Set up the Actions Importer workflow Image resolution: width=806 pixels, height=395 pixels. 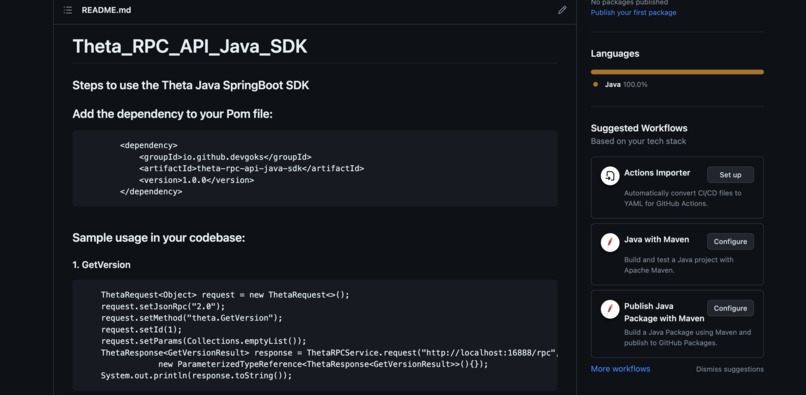pos(730,175)
